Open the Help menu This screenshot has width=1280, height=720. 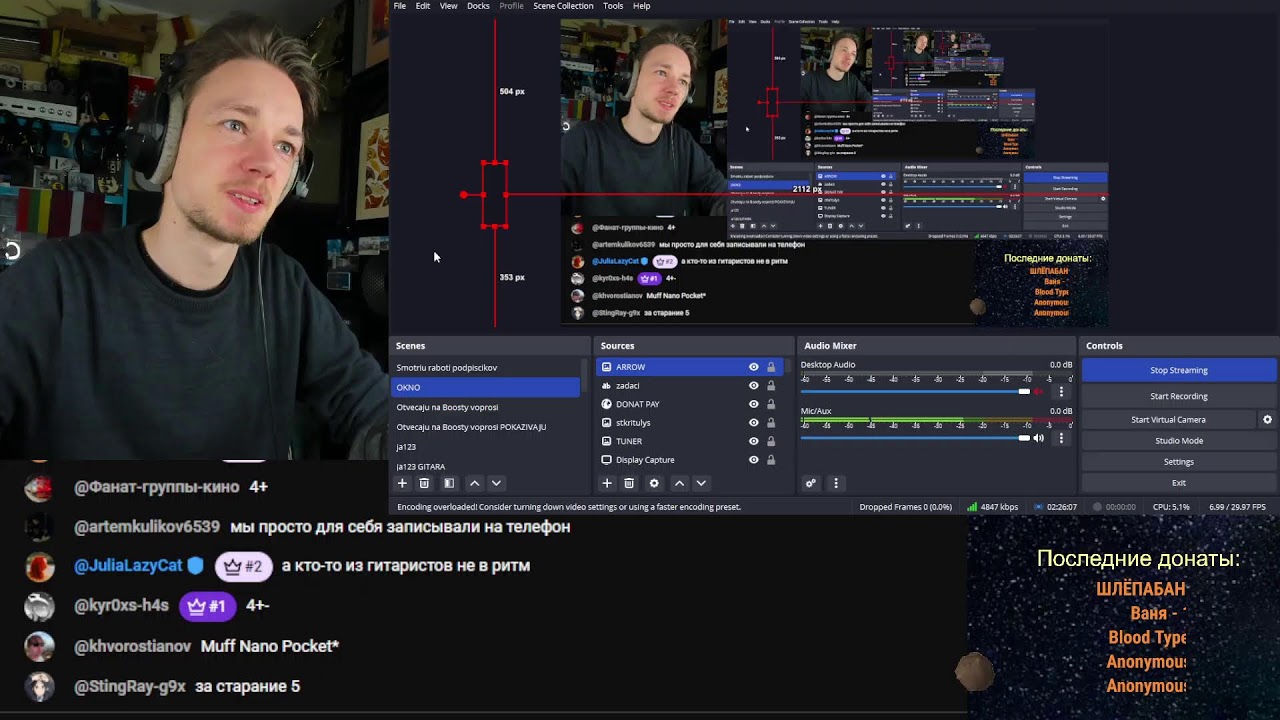click(x=642, y=6)
